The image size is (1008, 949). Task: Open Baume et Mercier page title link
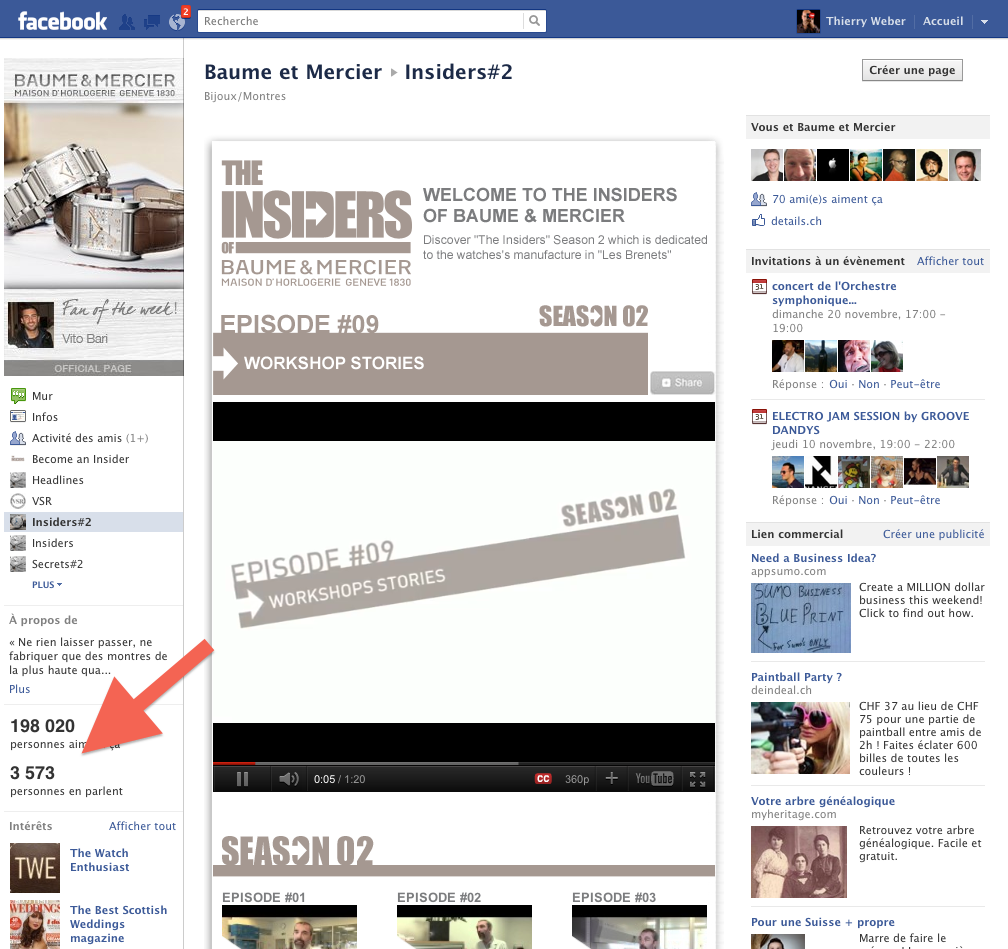coord(292,72)
